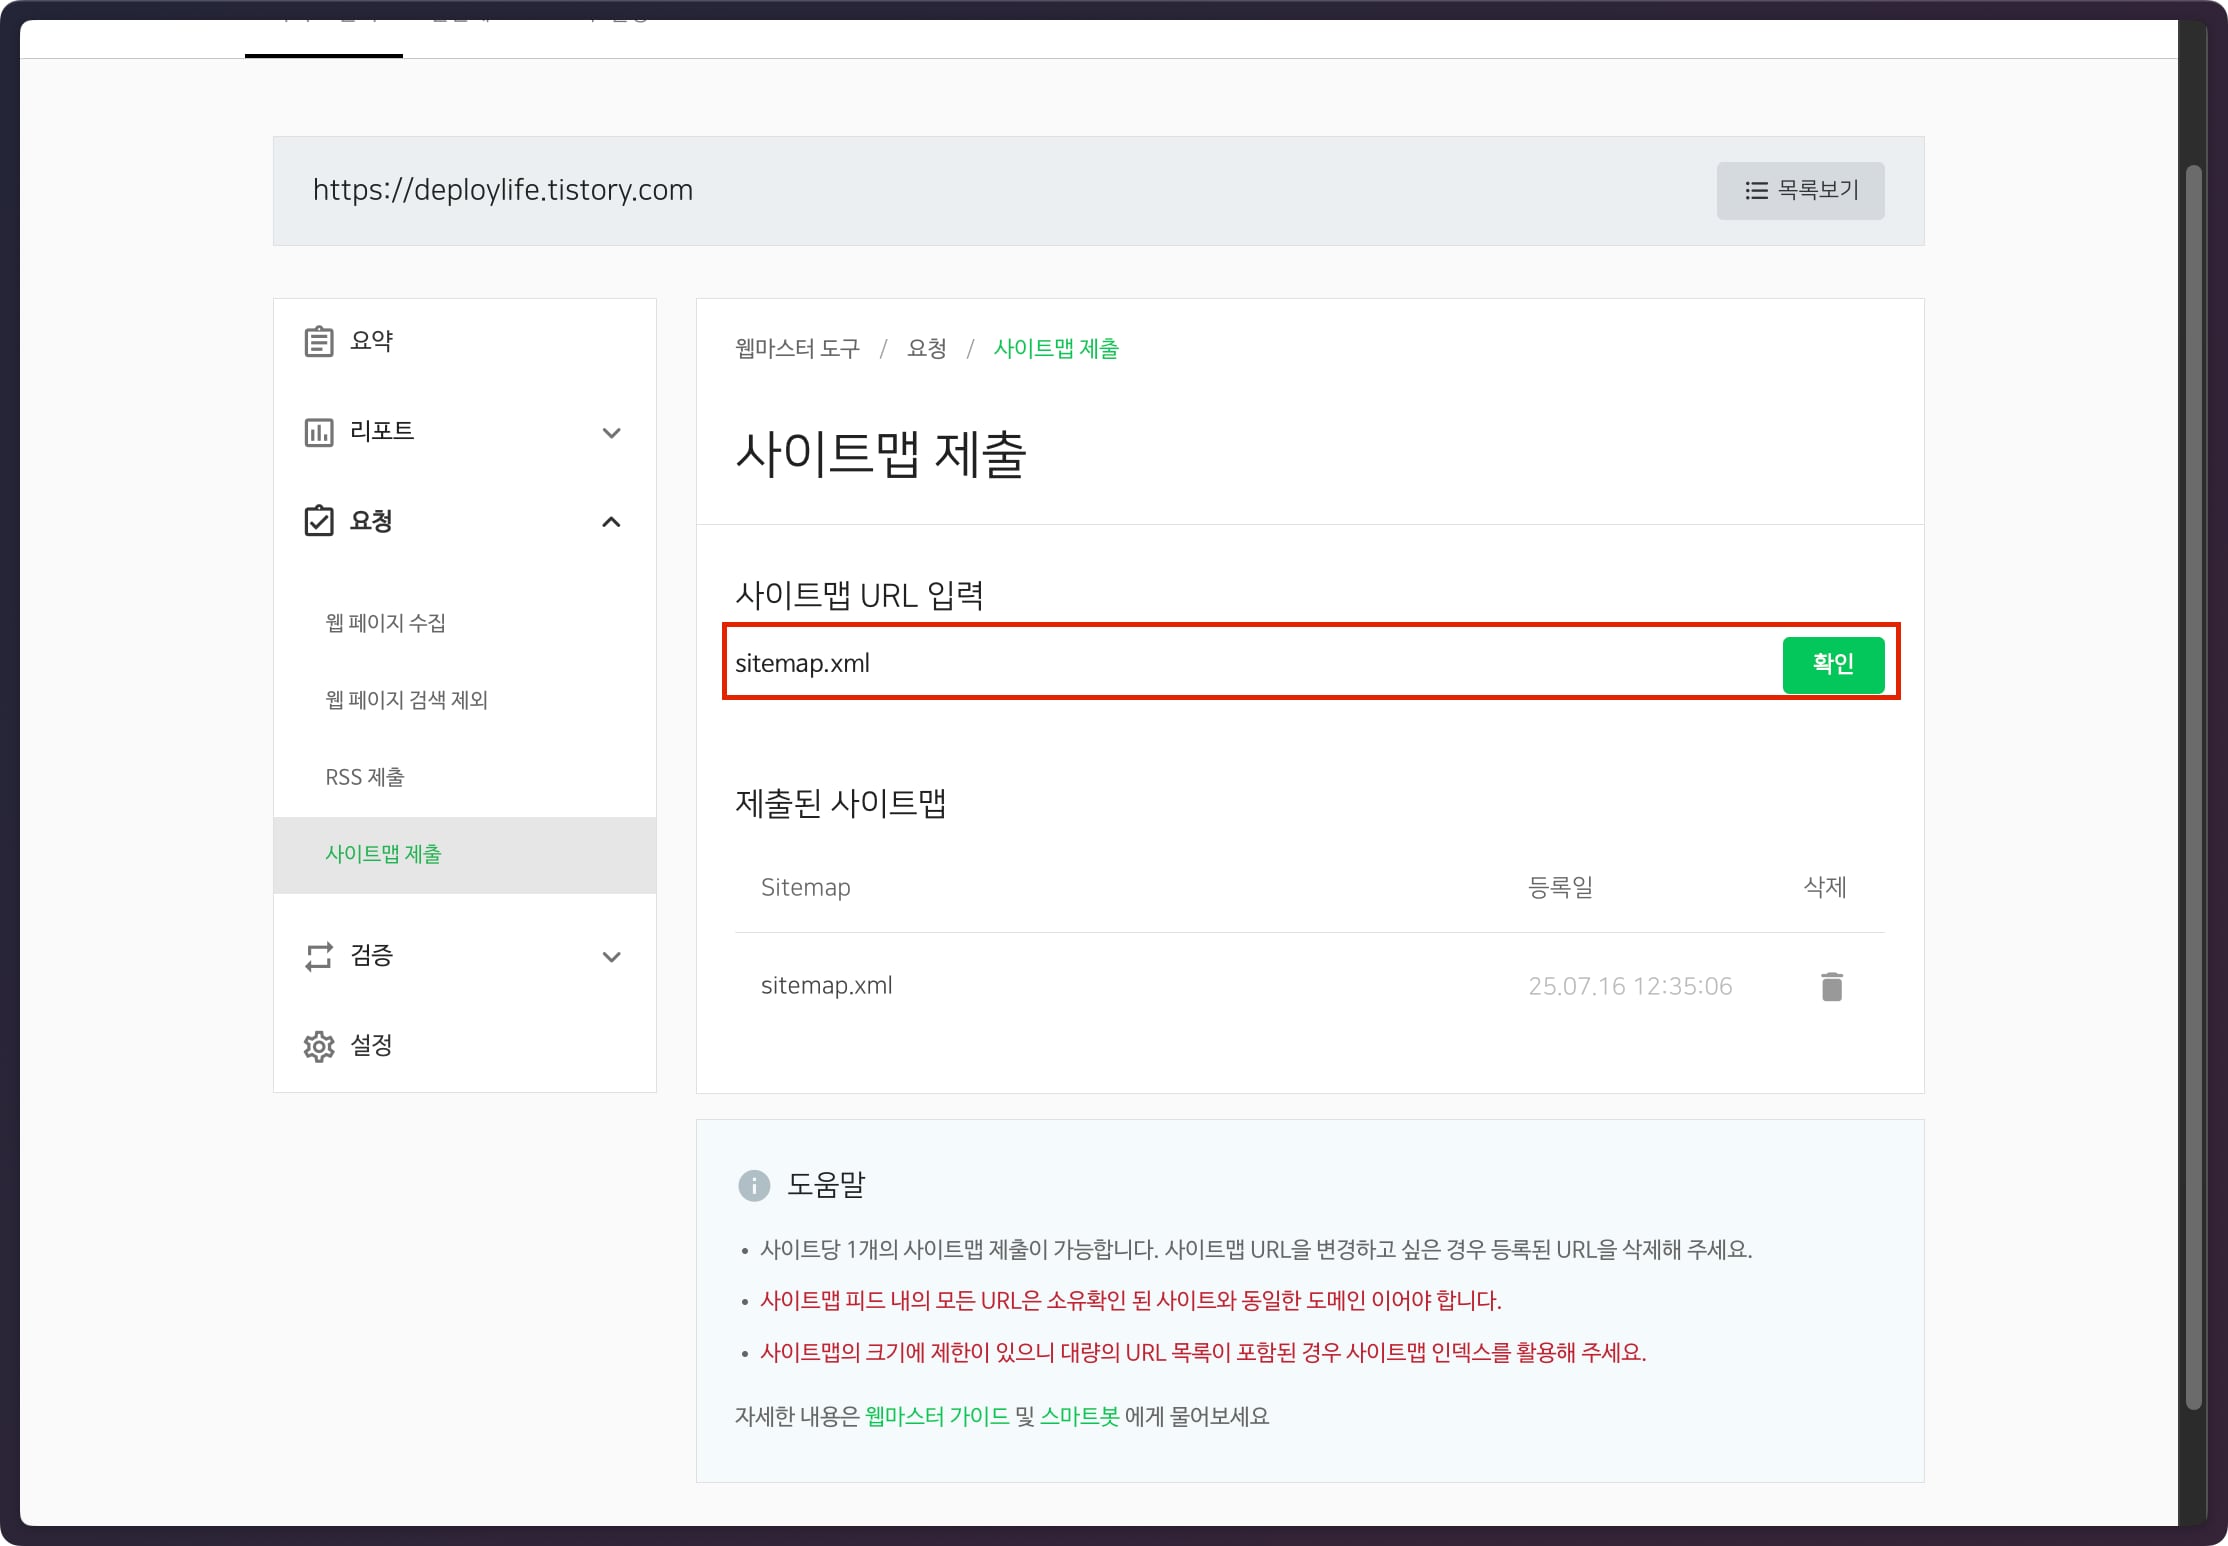
Task: Click the 요청 breadcrumb link
Action: point(926,348)
